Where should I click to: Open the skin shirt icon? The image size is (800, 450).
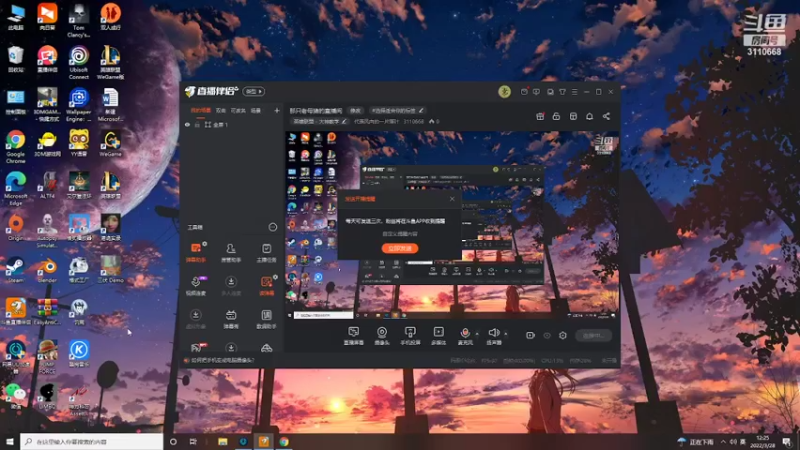pyautogui.click(x=562, y=92)
